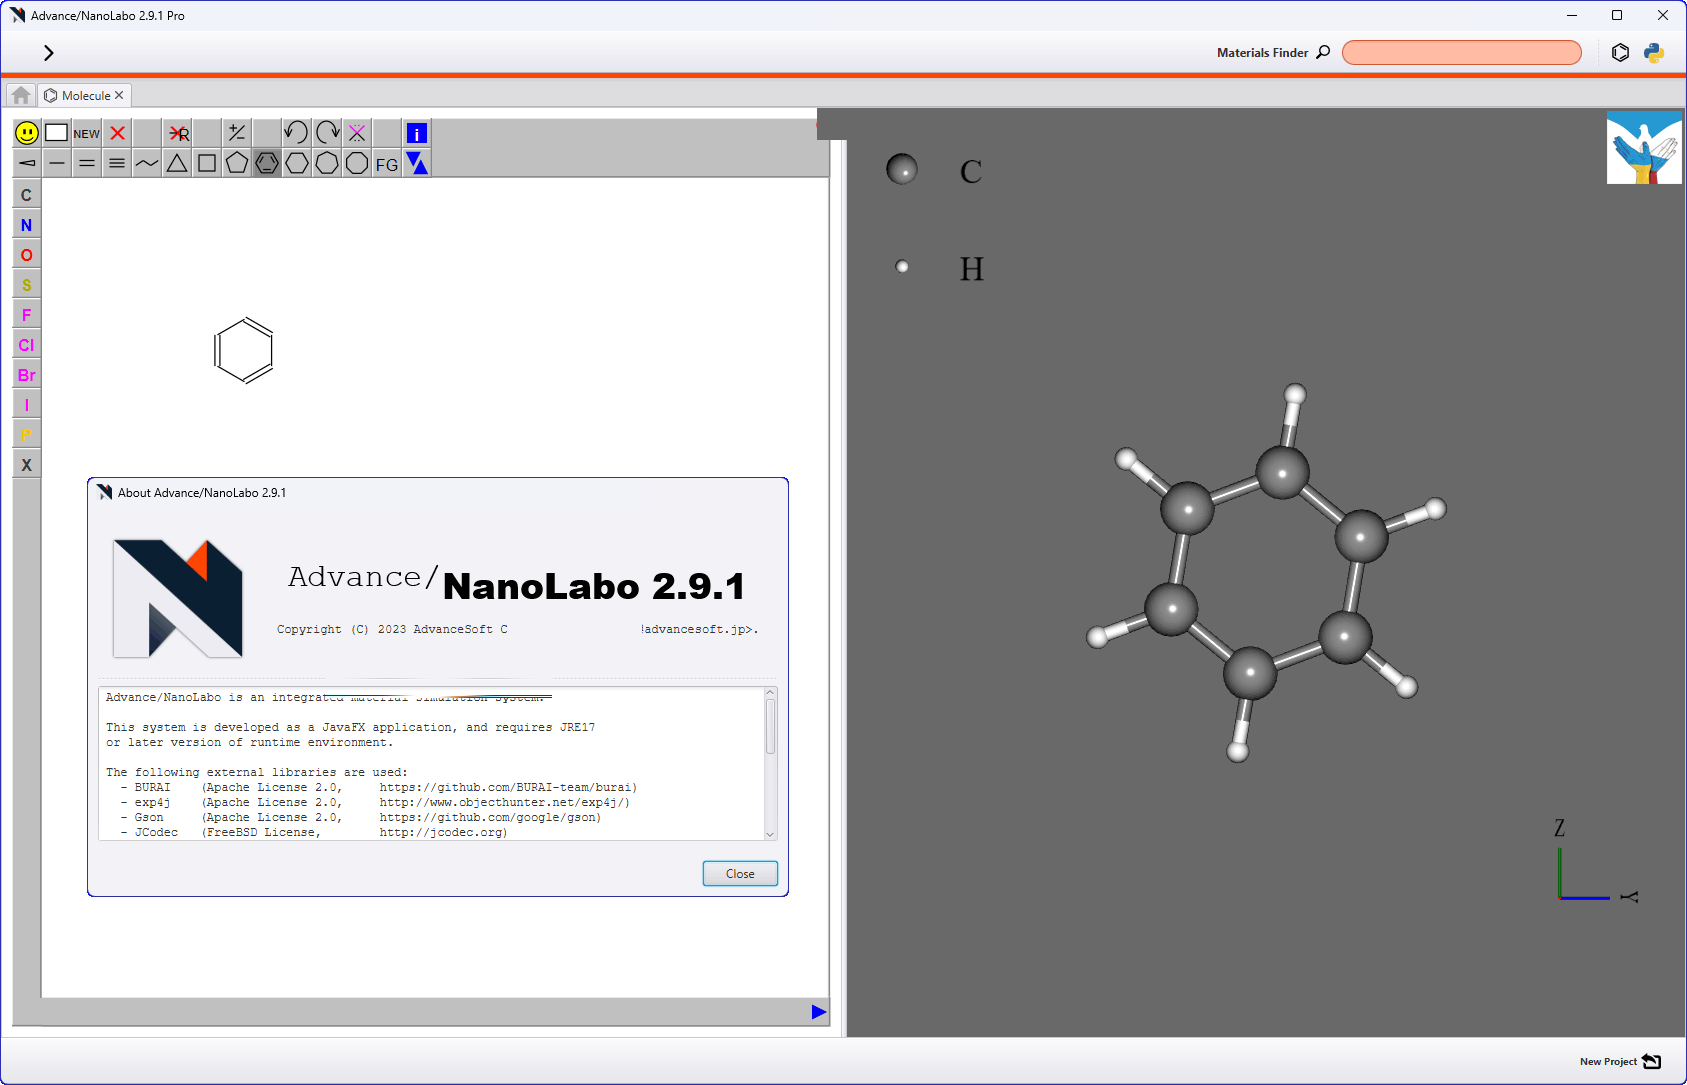Viewport: 1687px width, 1085px height.
Task: Select the wavy bond tool
Action: pos(146,163)
